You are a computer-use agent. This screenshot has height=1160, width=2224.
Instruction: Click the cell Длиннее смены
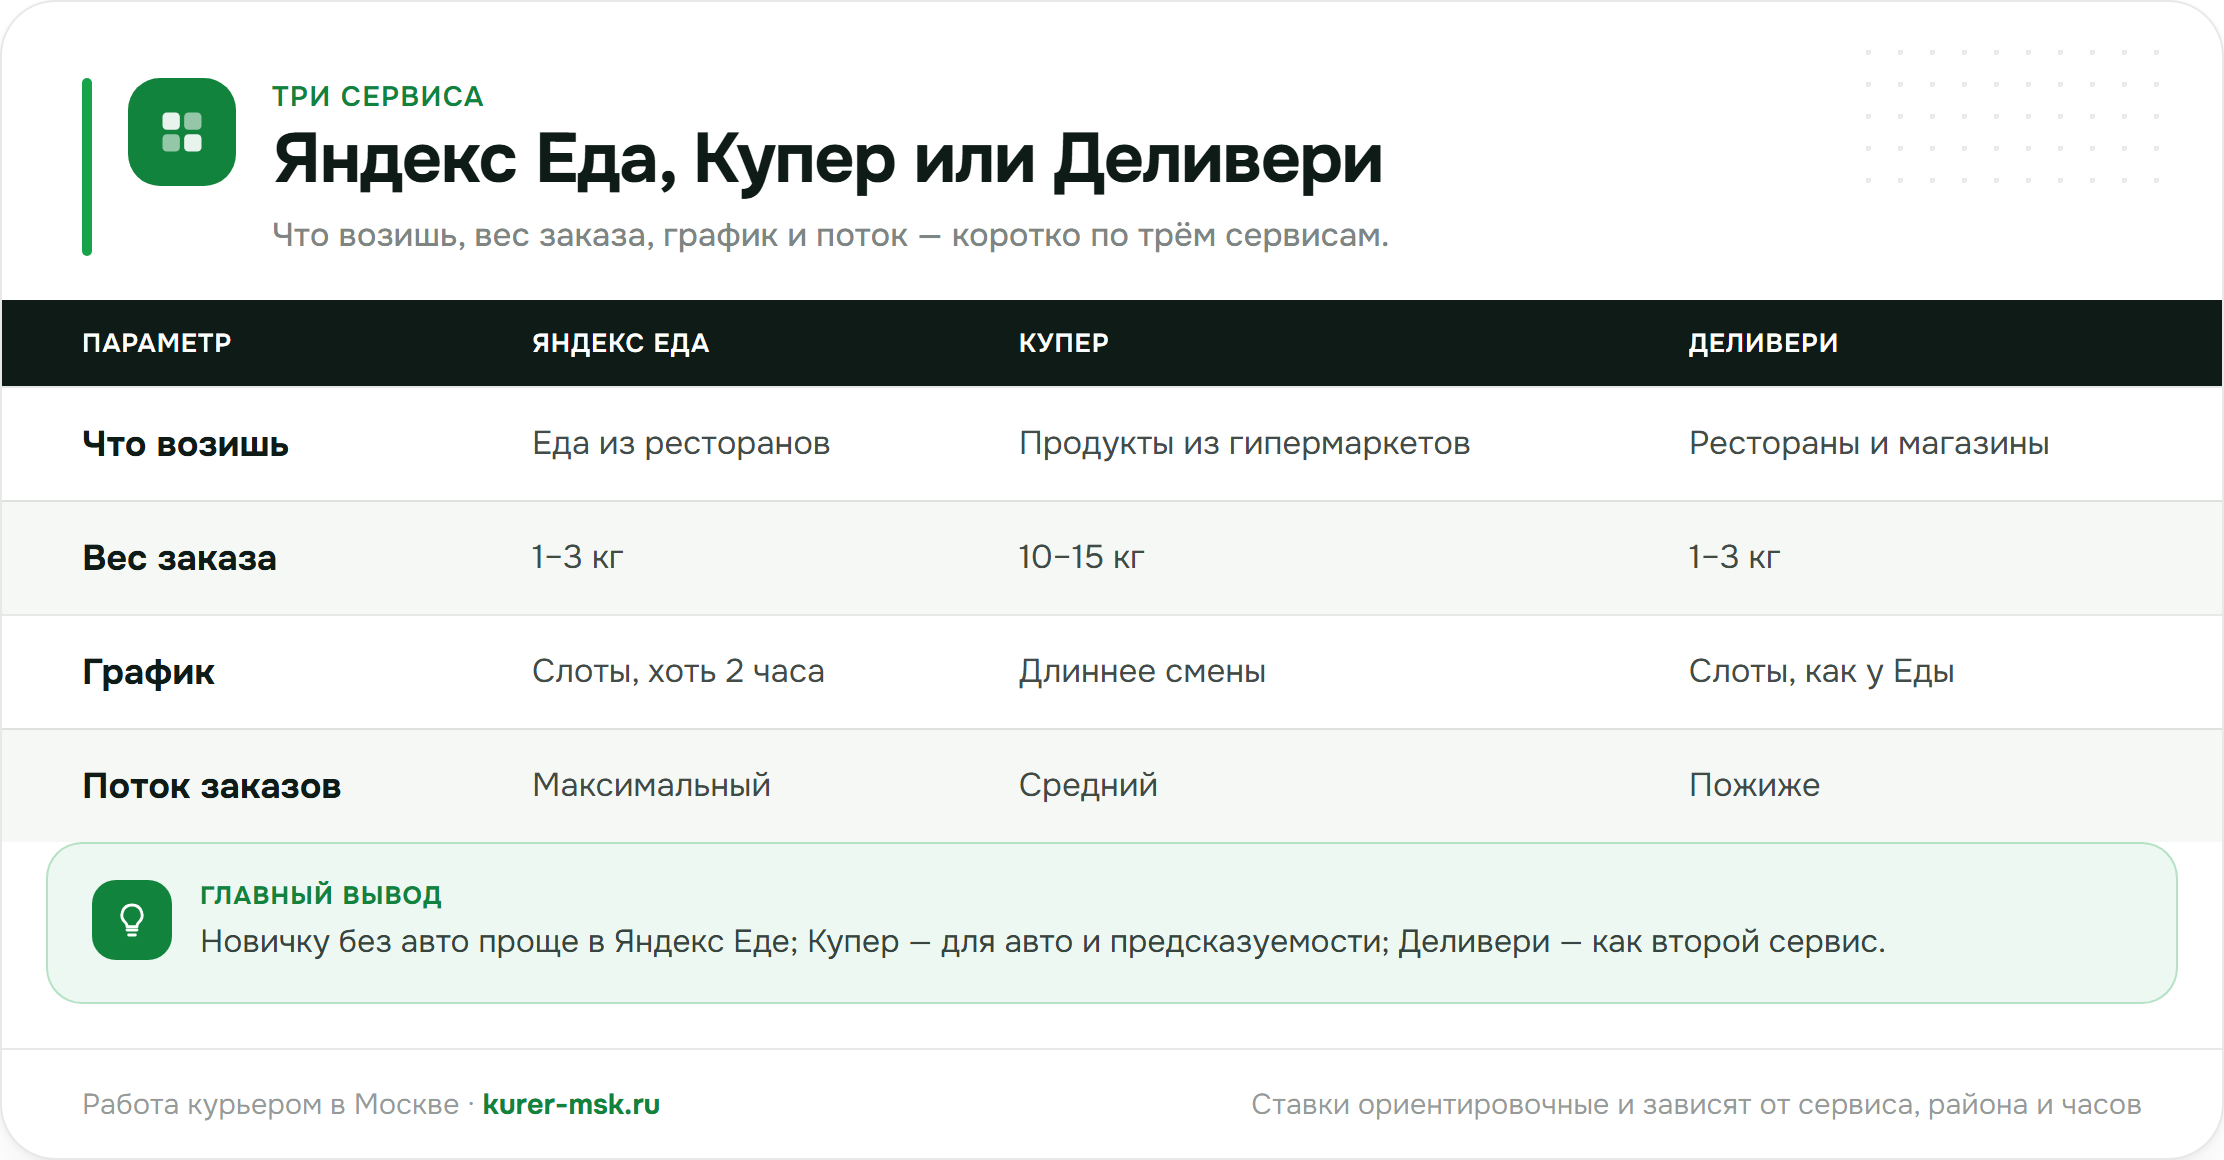tap(1142, 671)
